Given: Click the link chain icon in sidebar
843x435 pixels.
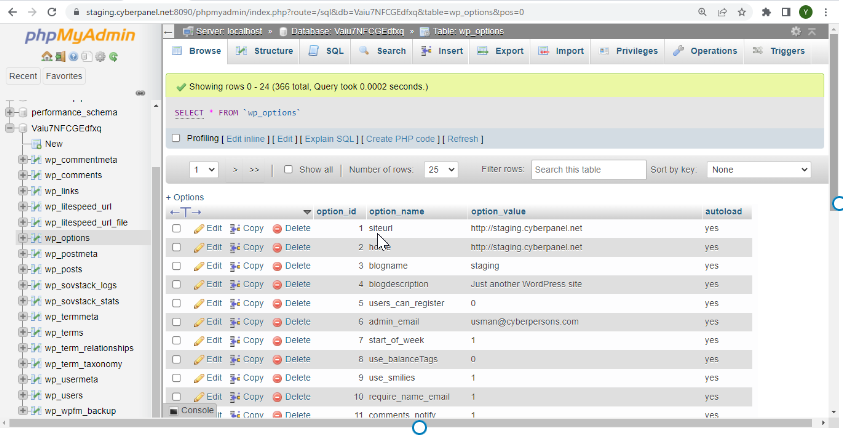Looking at the screenshot, I should click(140, 93).
